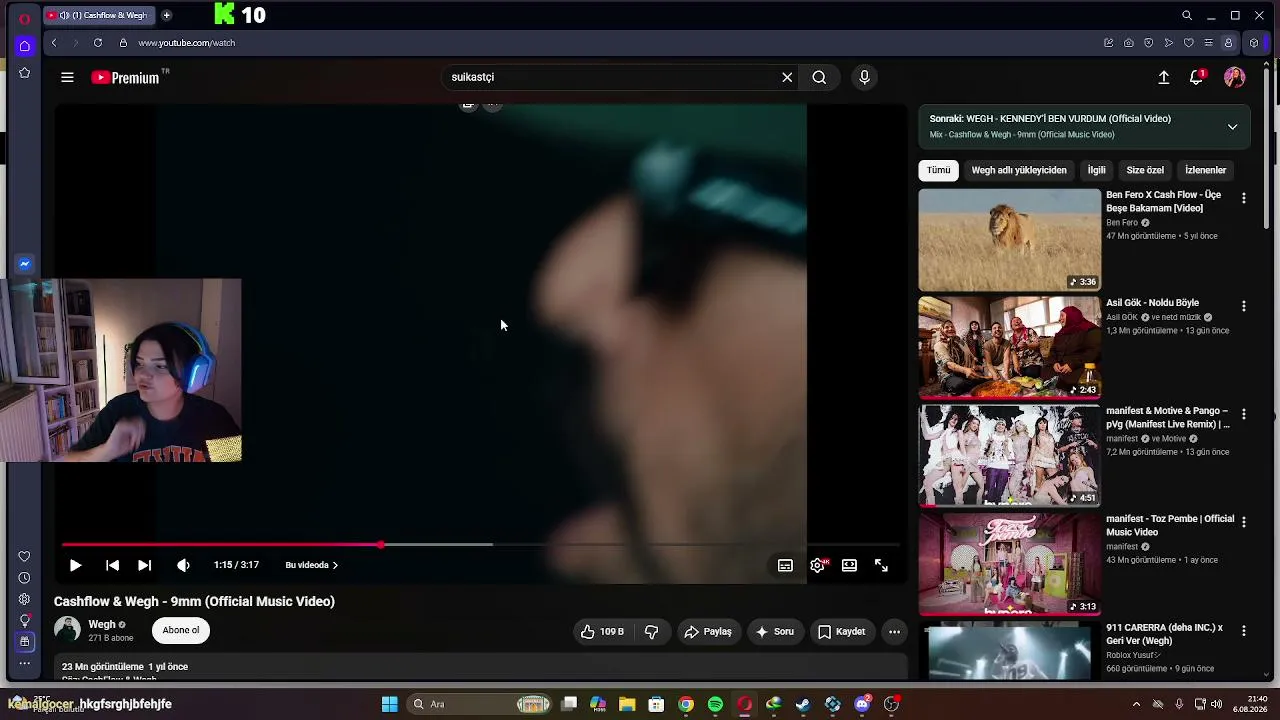Open options menu for '911 CARERRA' video
The width and height of the screenshot is (1280, 720).
[1244, 631]
